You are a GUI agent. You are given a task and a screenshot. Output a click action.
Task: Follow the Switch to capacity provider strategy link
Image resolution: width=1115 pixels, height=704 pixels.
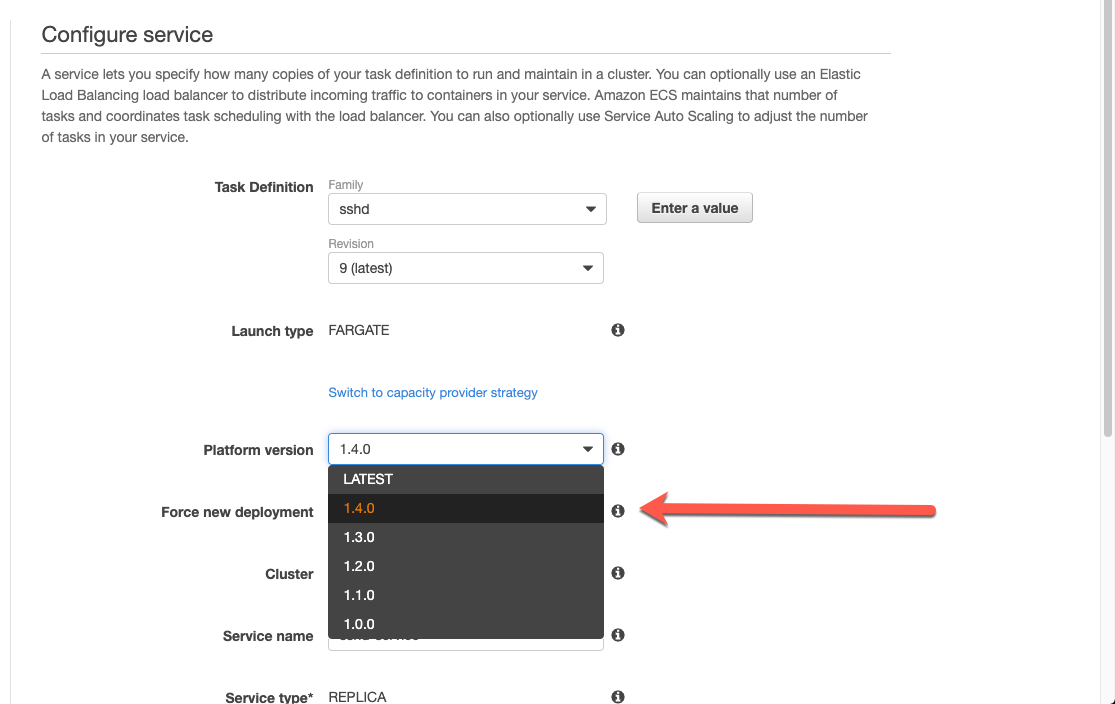pos(432,393)
